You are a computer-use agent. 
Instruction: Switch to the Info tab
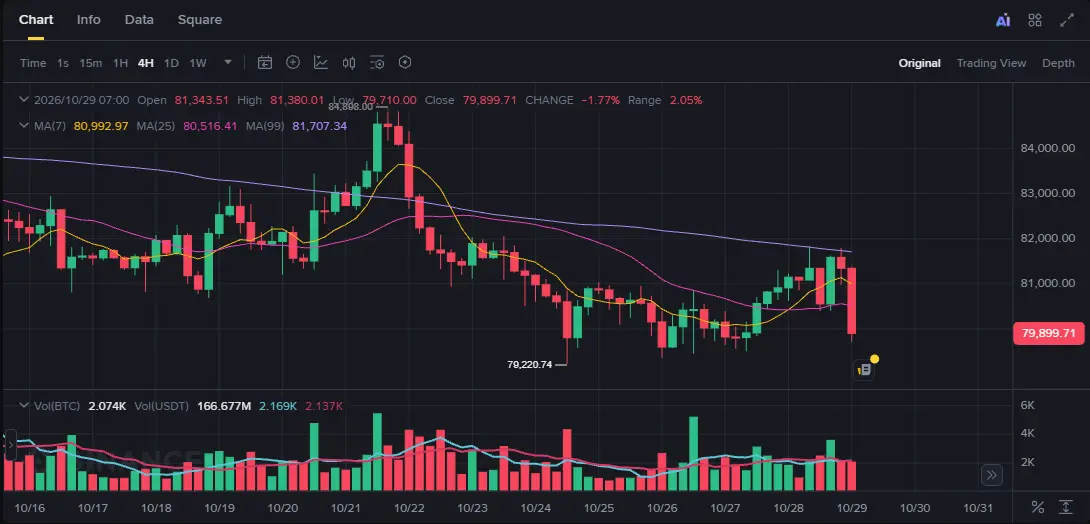pyautogui.click(x=88, y=19)
